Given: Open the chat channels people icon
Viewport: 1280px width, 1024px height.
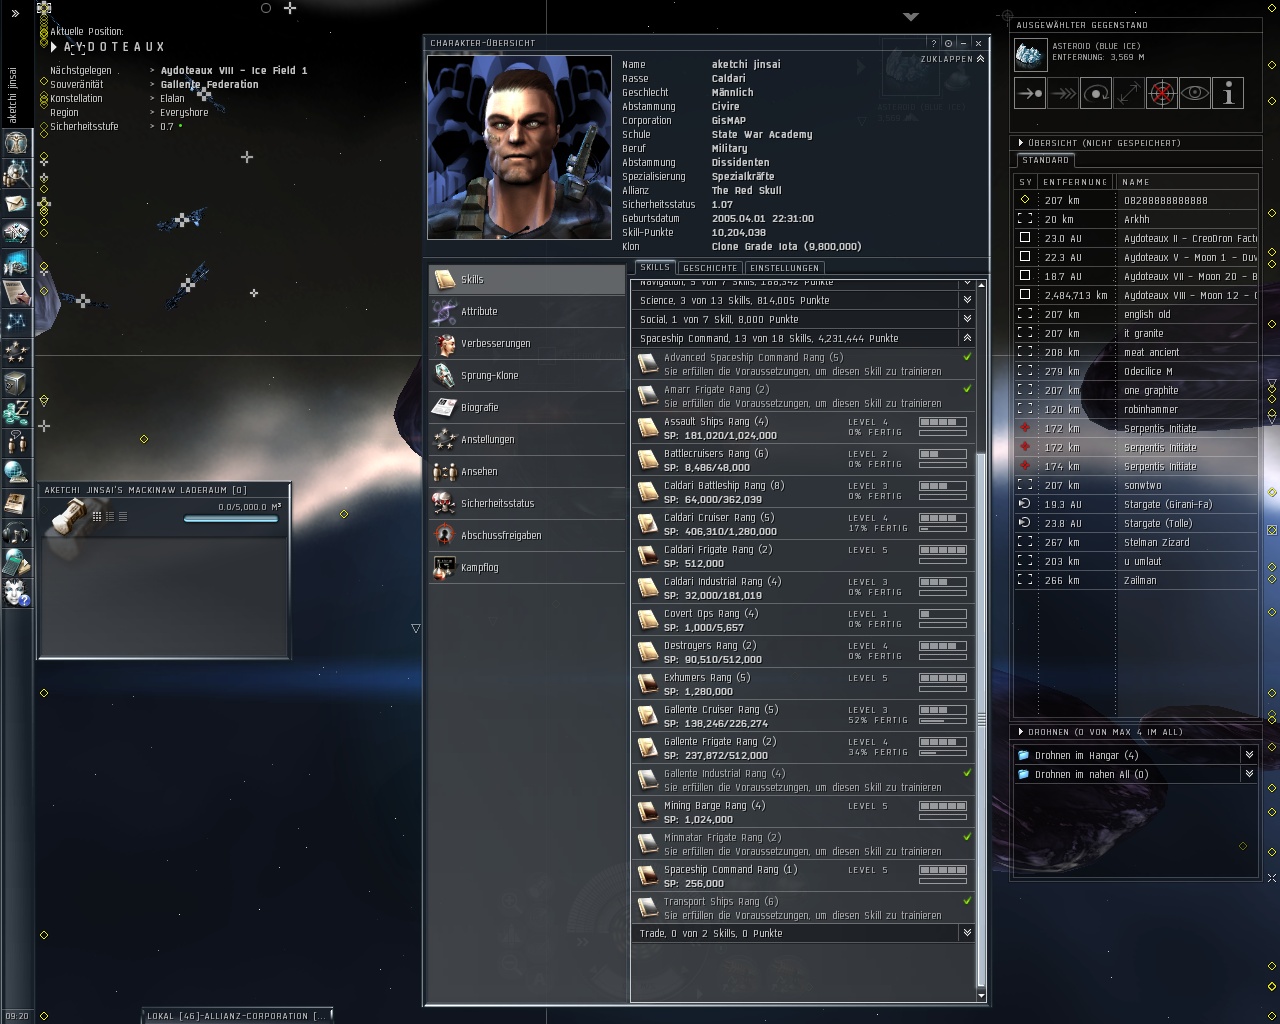Looking at the screenshot, I should [16, 442].
